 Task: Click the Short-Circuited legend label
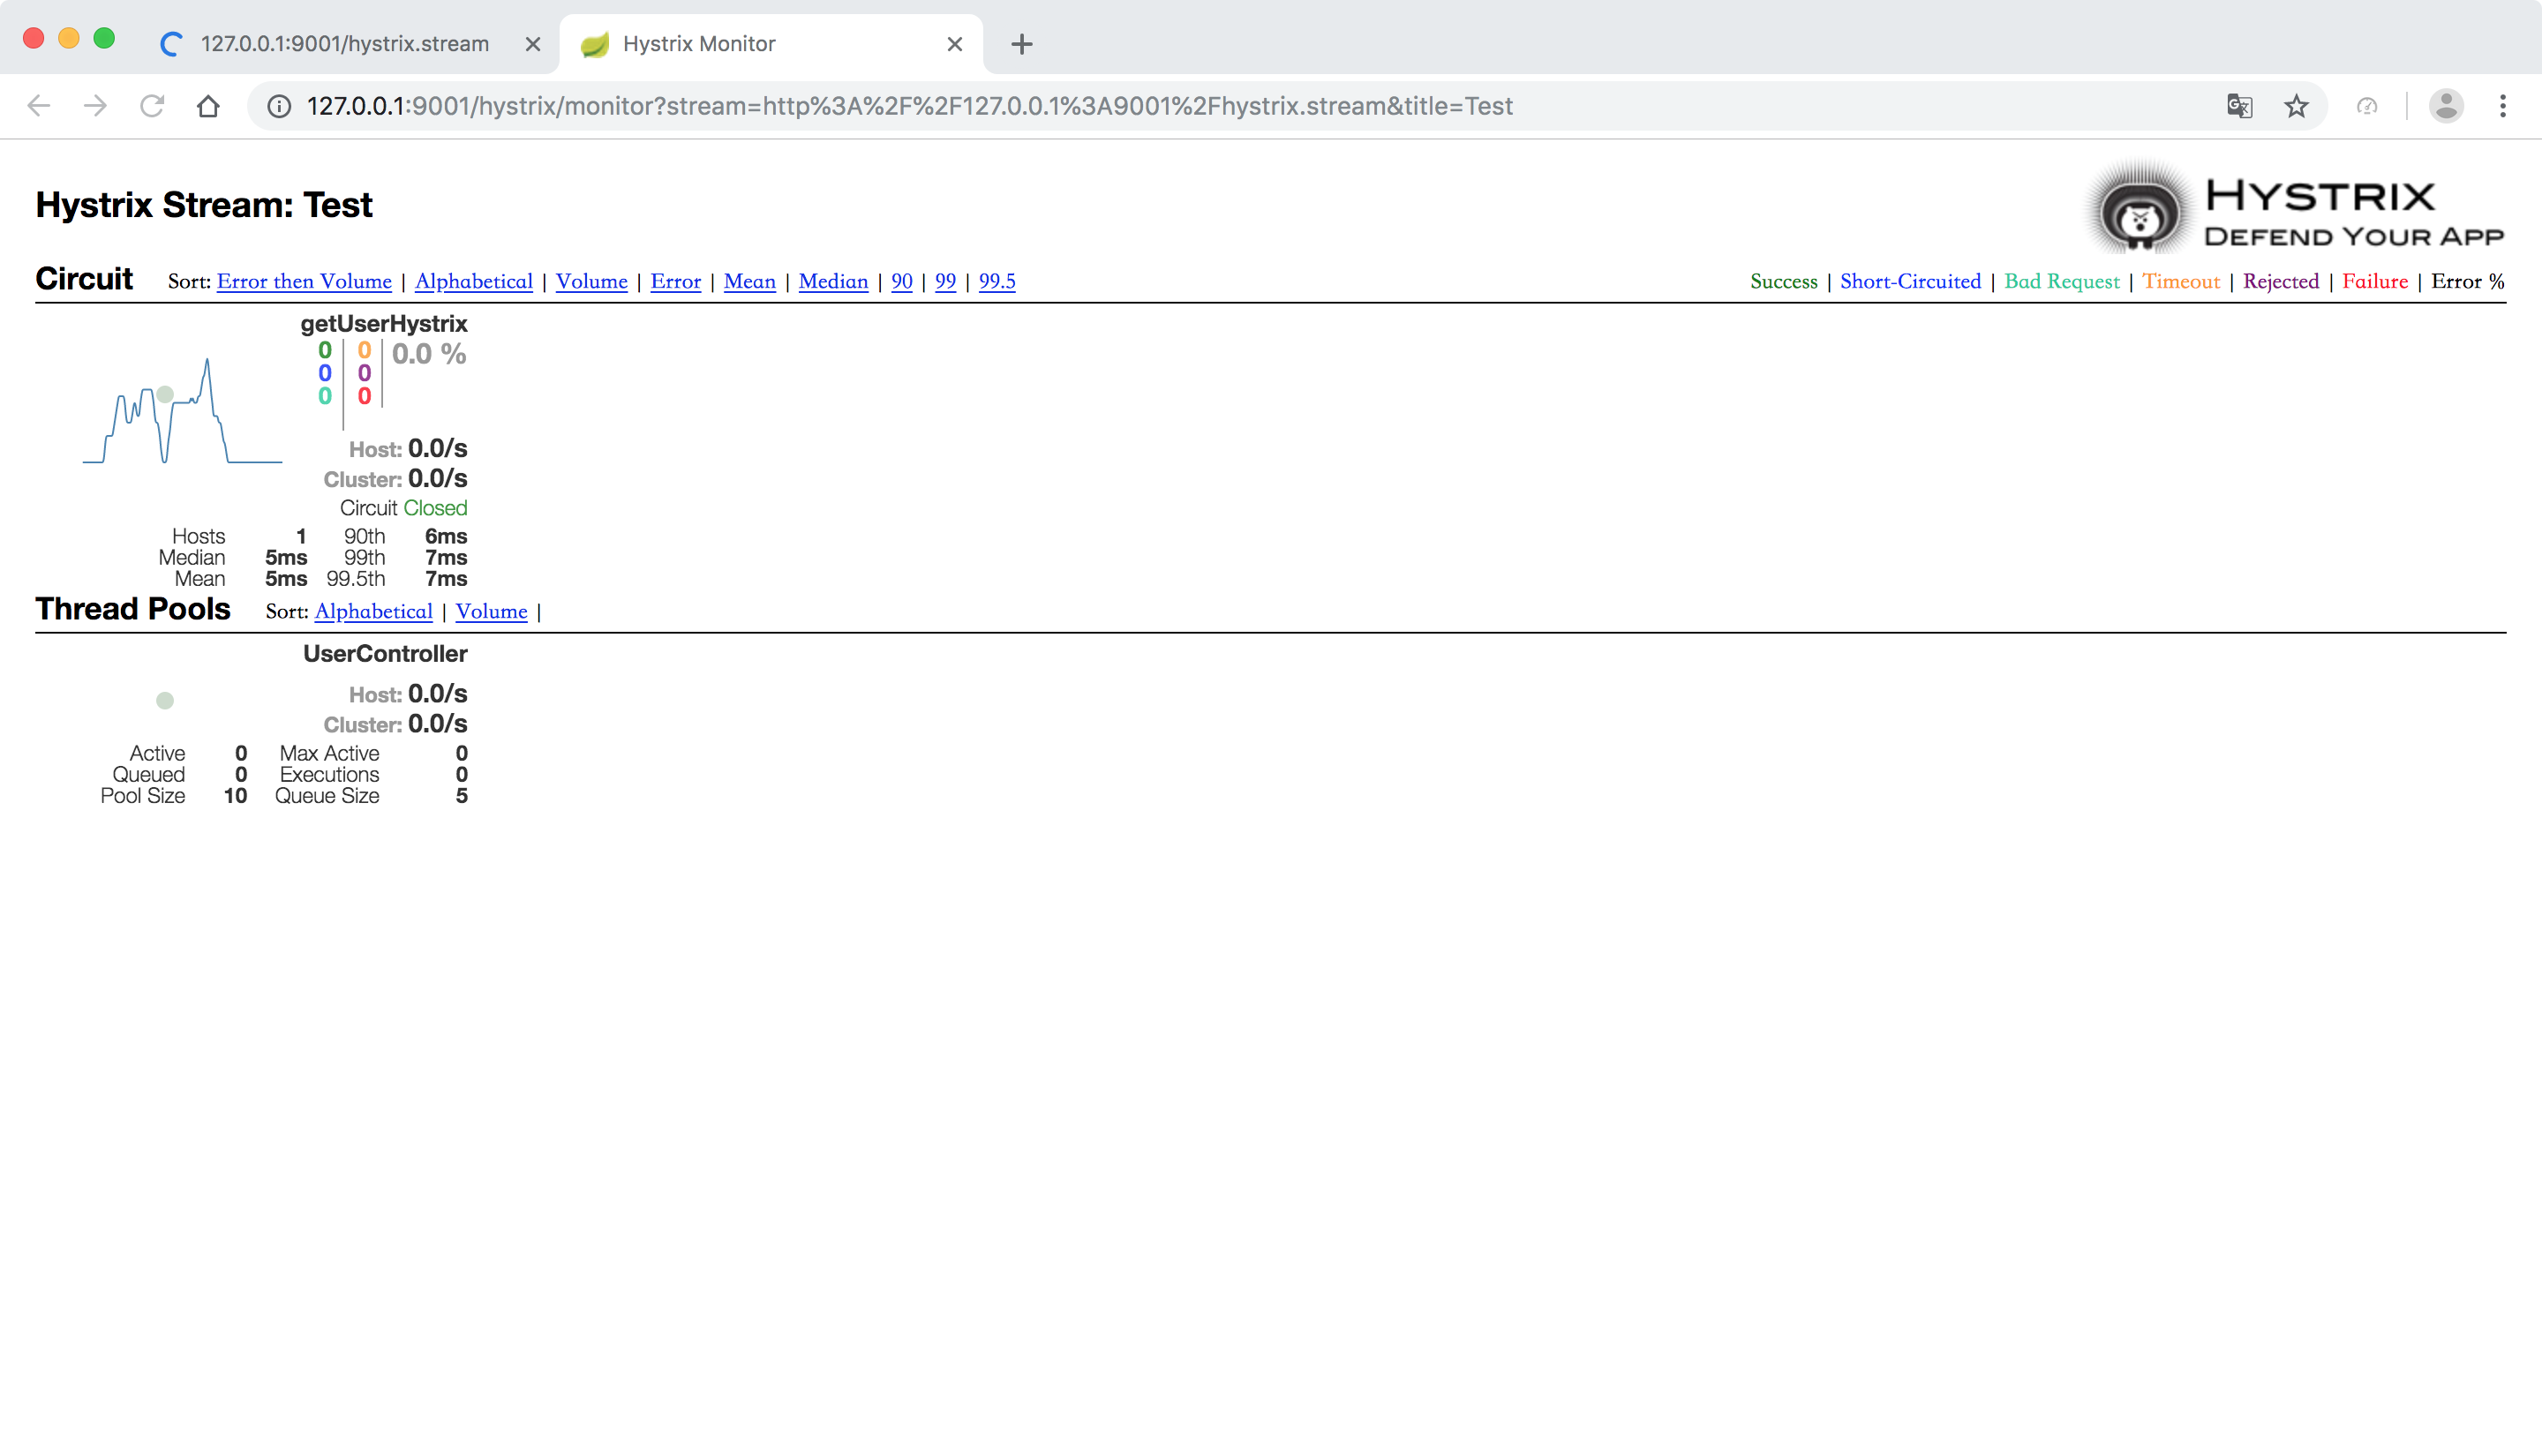click(1911, 282)
